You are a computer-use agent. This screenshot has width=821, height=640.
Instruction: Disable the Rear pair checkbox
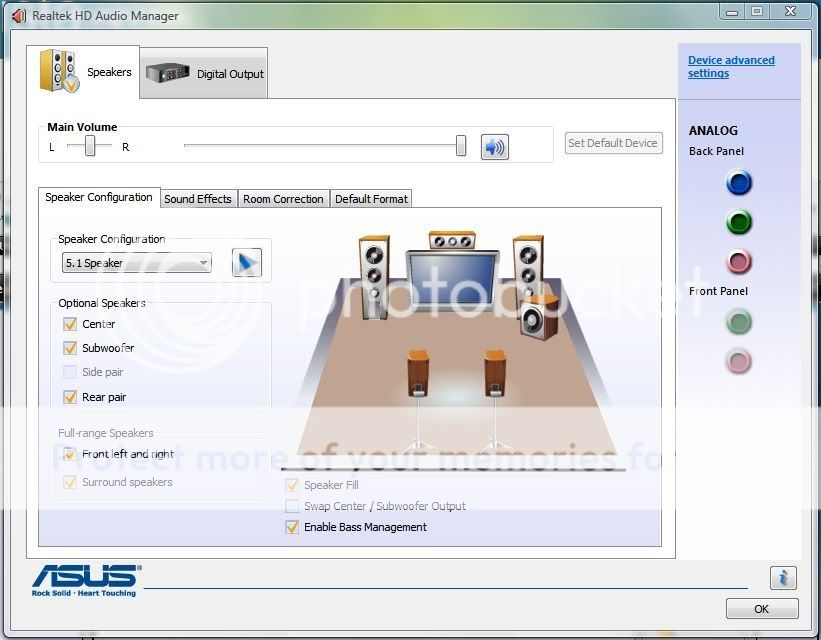[x=70, y=397]
